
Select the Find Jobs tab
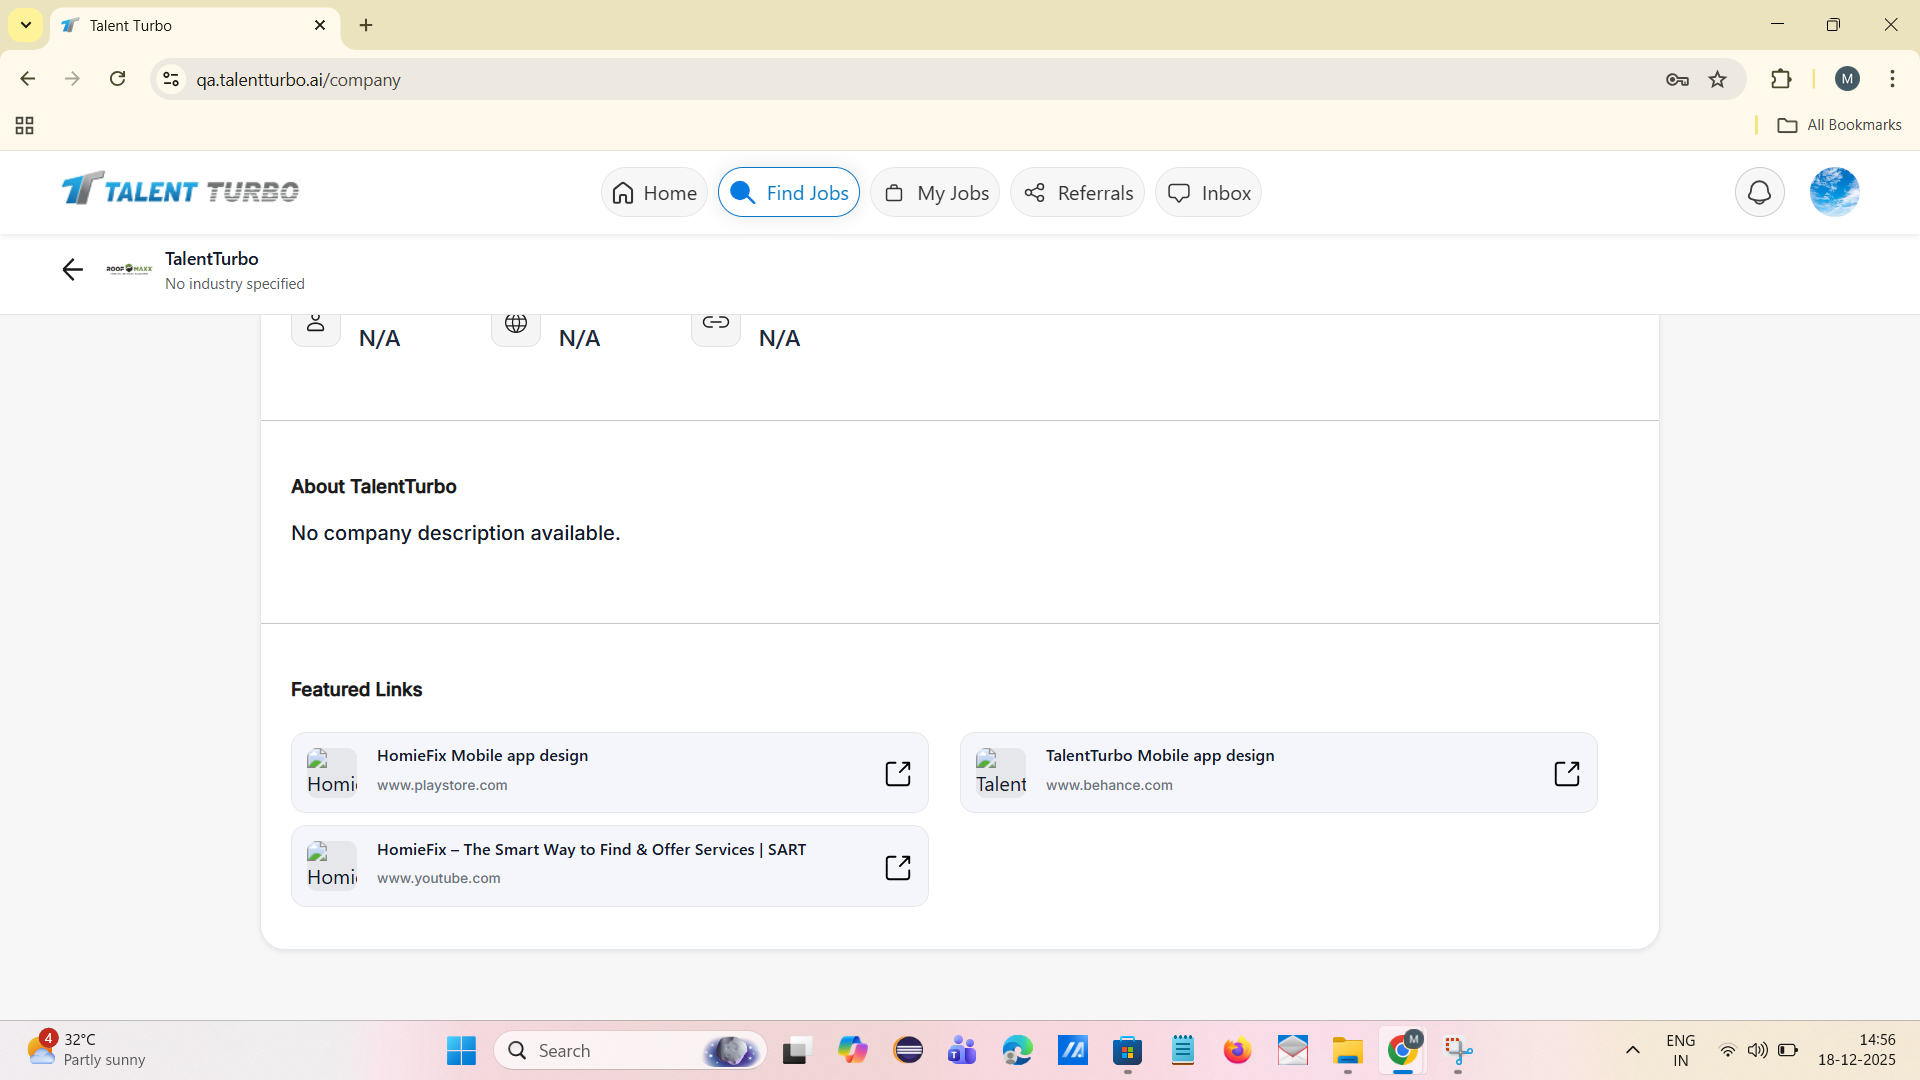[789, 193]
